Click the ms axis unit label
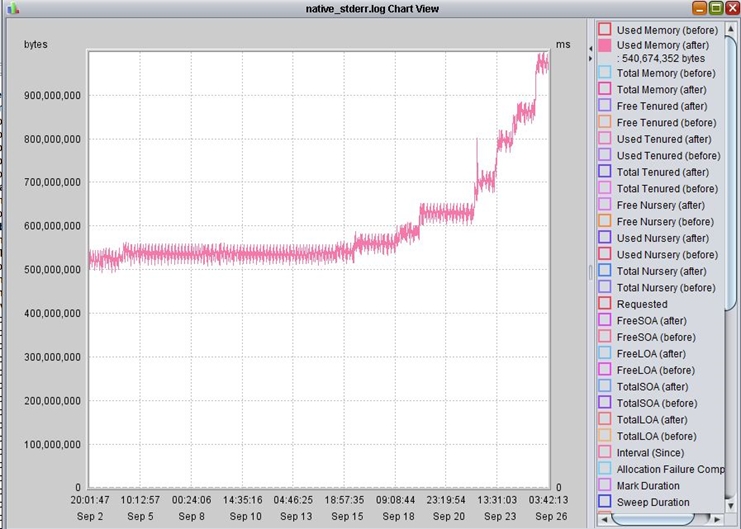The image size is (741, 529). point(563,44)
